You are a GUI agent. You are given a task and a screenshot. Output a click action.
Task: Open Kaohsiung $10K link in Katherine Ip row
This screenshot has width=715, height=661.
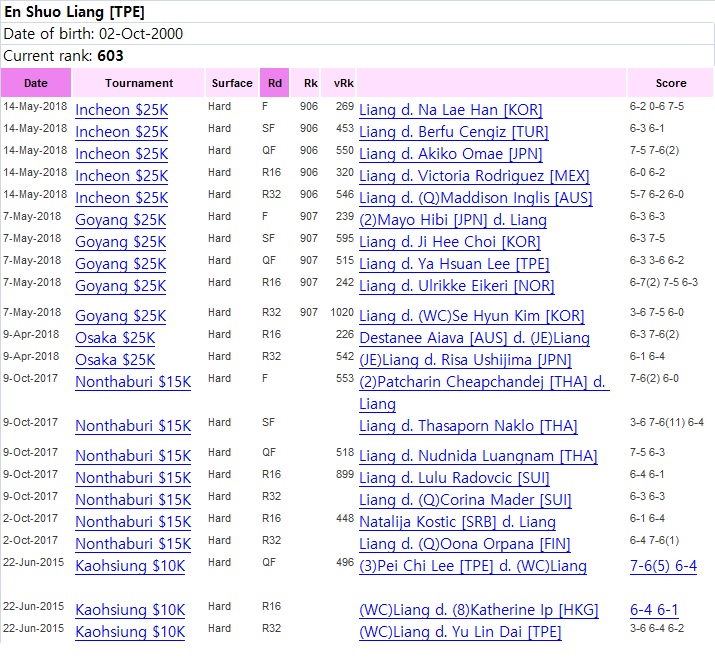tap(130, 609)
